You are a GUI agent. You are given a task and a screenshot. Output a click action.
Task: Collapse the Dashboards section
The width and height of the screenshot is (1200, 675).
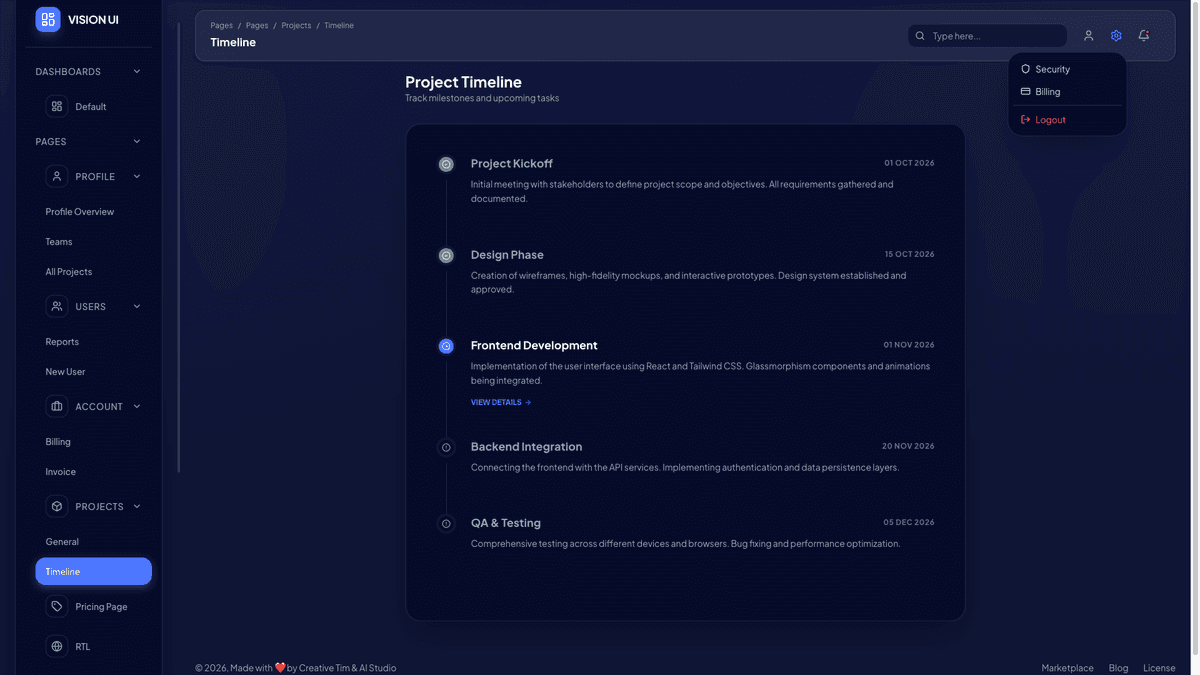[x=137, y=71]
